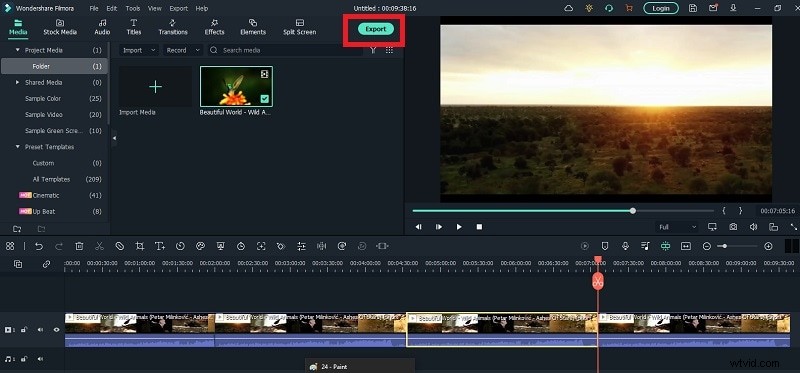This screenshot has width=800, height=373.
Task: Click the Add Text (T+) icon in timeline toolbar
Action: click(x=160, y=246)
